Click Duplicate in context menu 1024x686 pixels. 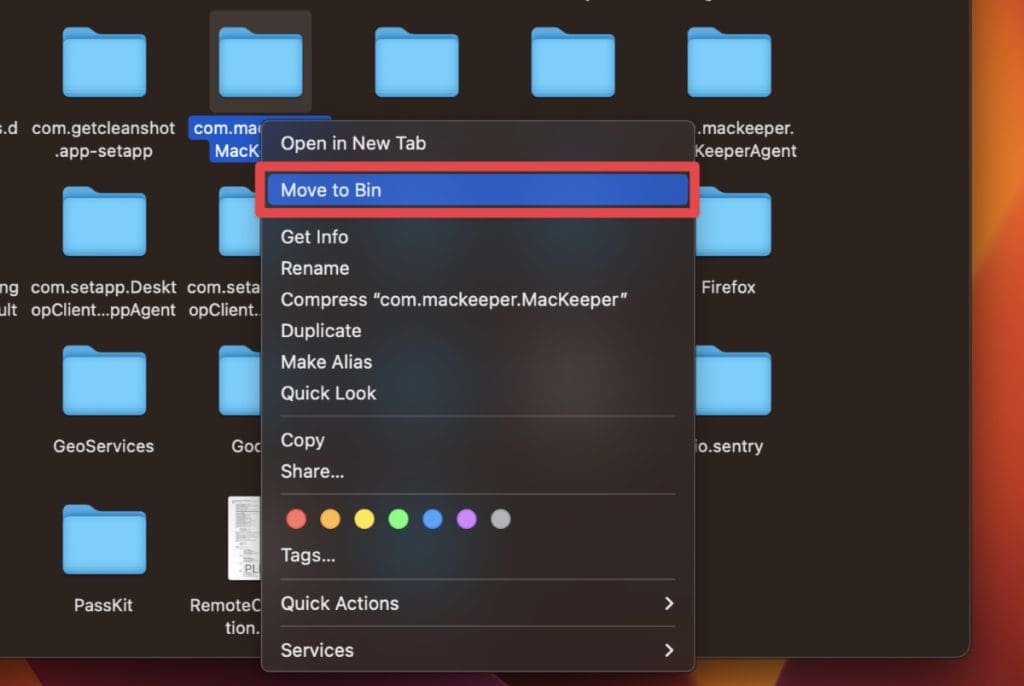321,330
